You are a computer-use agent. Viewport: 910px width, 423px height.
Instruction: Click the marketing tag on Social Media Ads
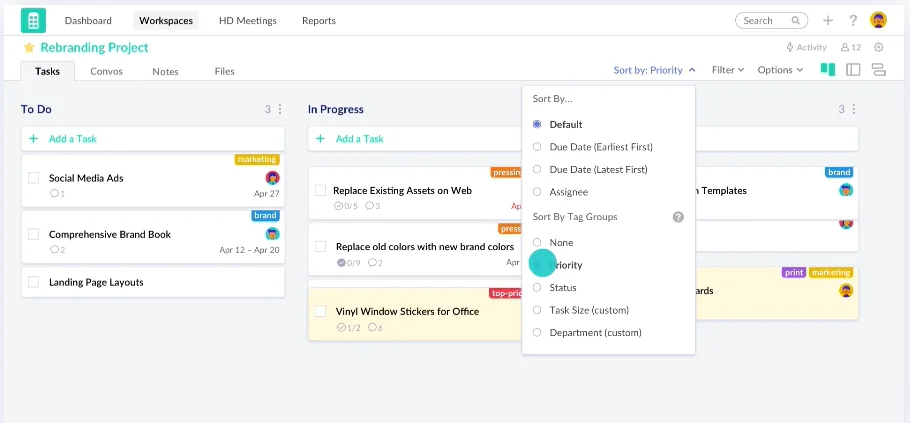click(257, 159)
